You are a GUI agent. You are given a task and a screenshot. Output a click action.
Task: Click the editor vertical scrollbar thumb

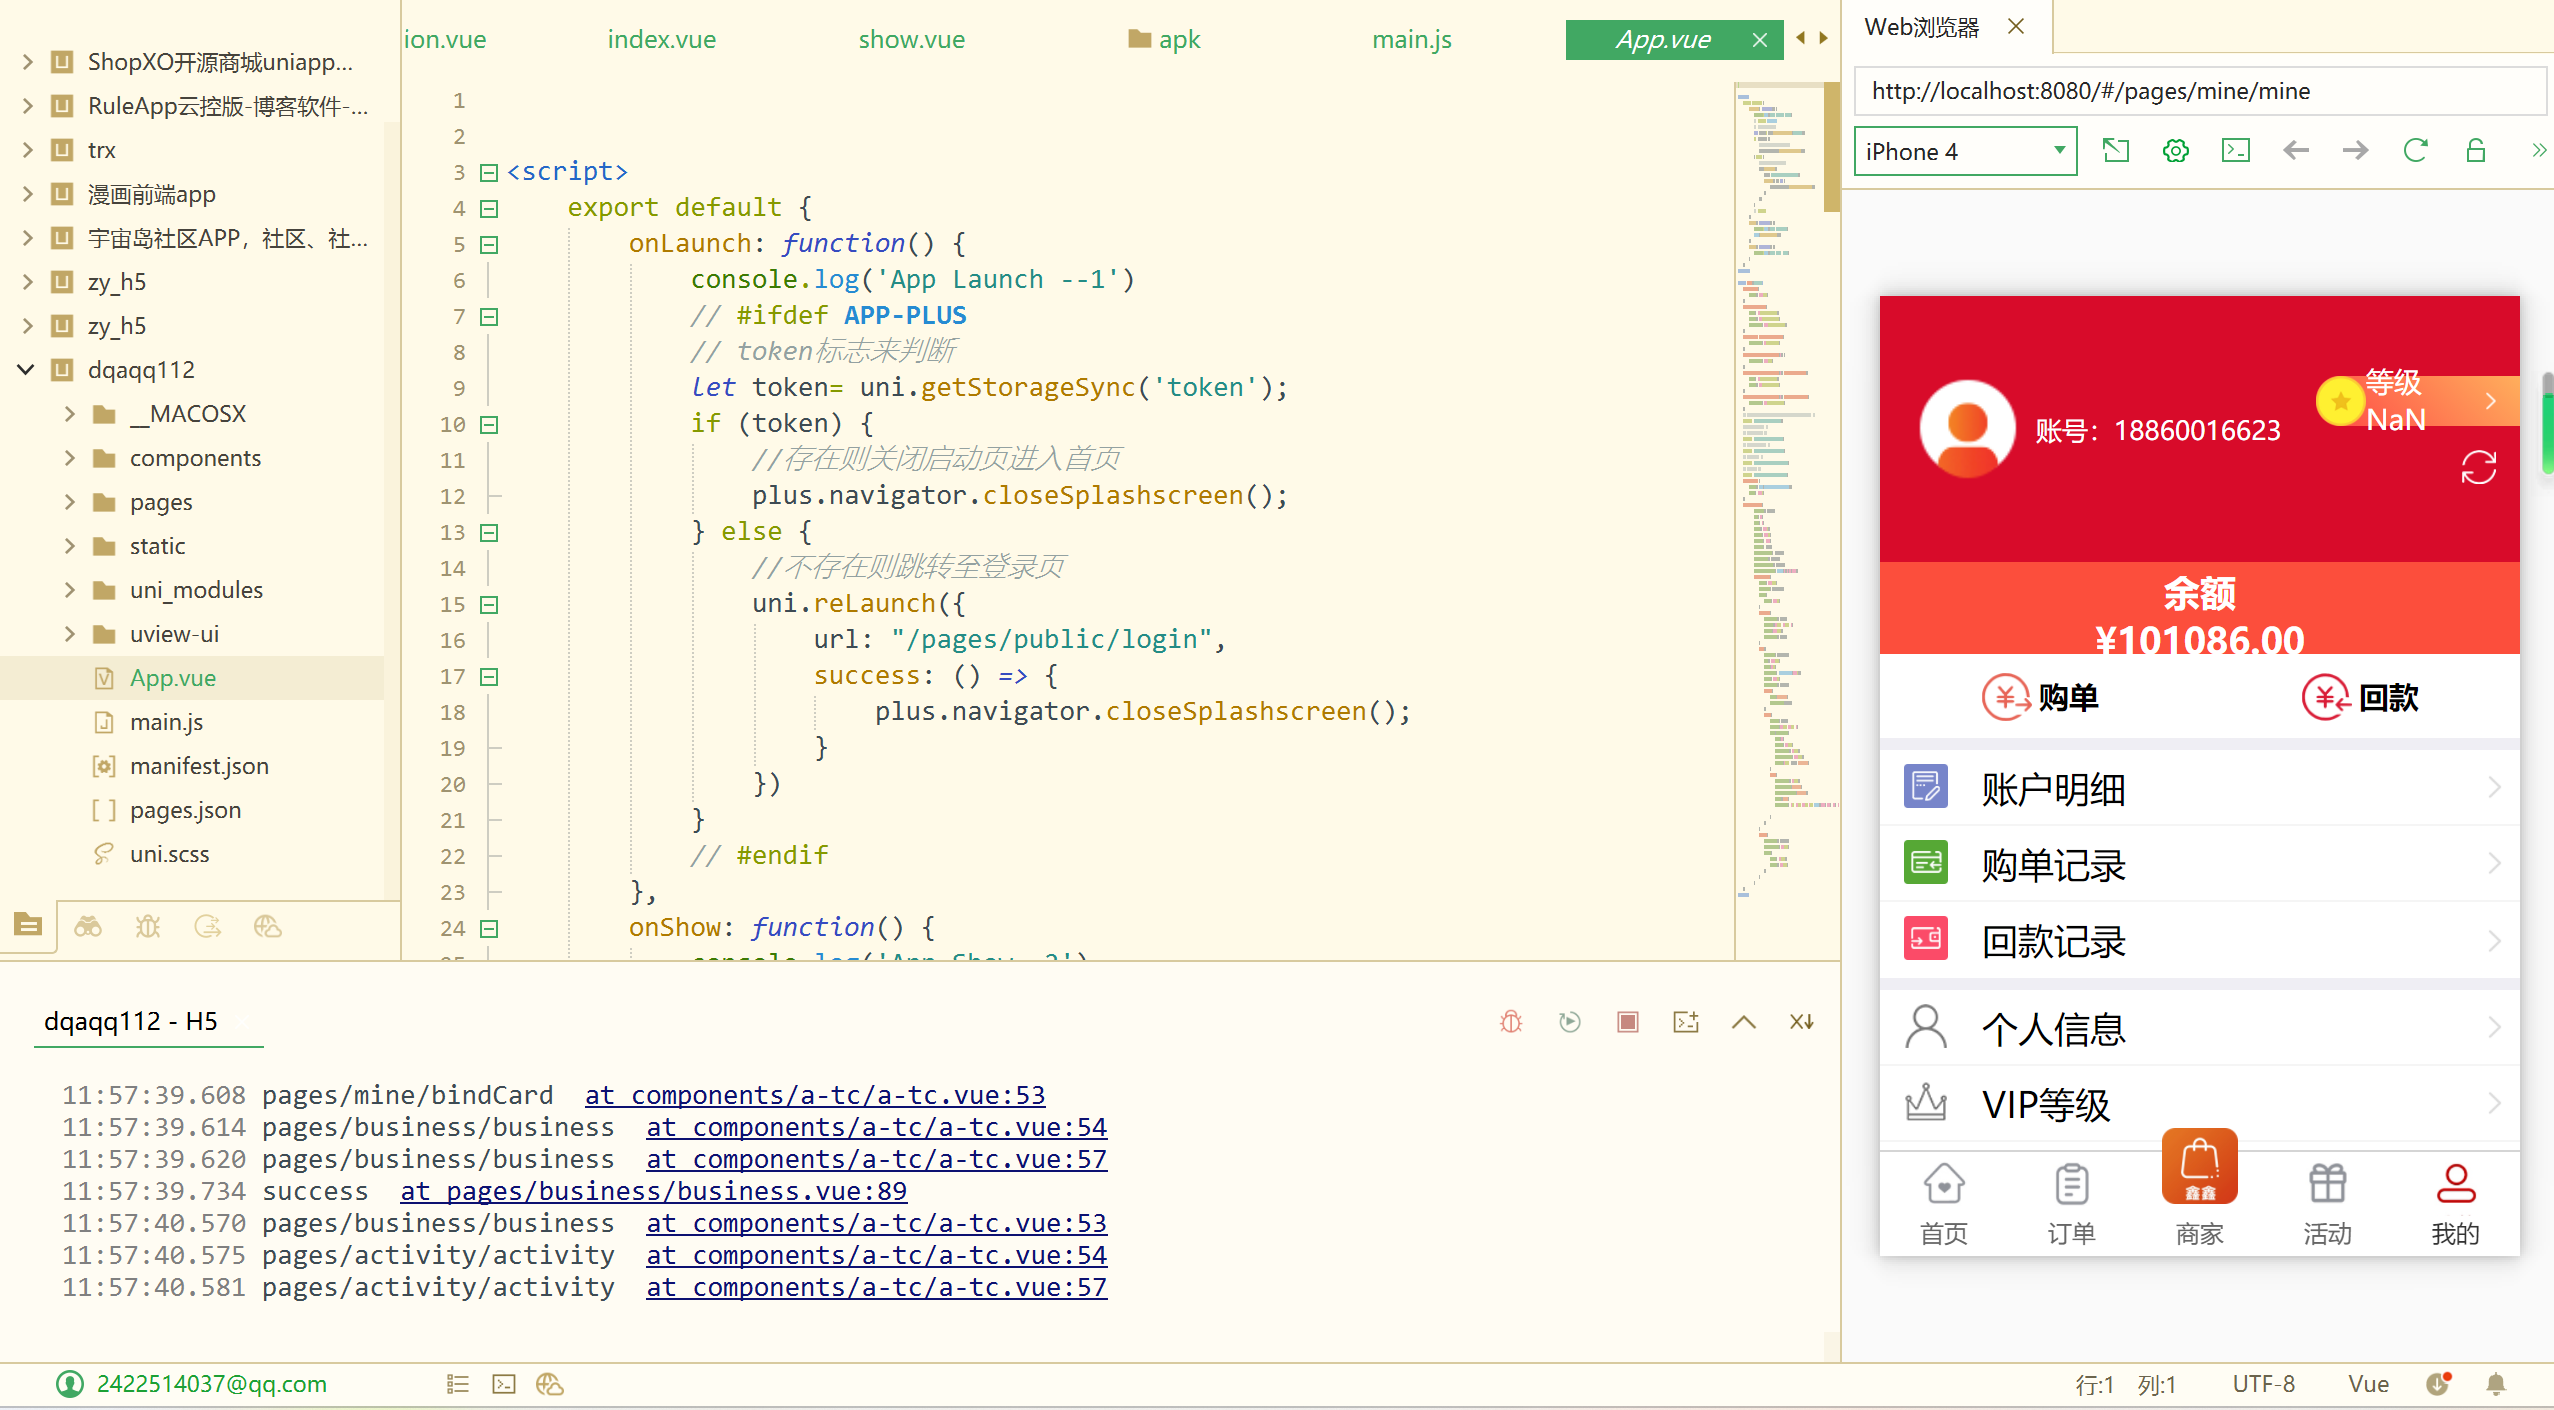click(1830, 147)
